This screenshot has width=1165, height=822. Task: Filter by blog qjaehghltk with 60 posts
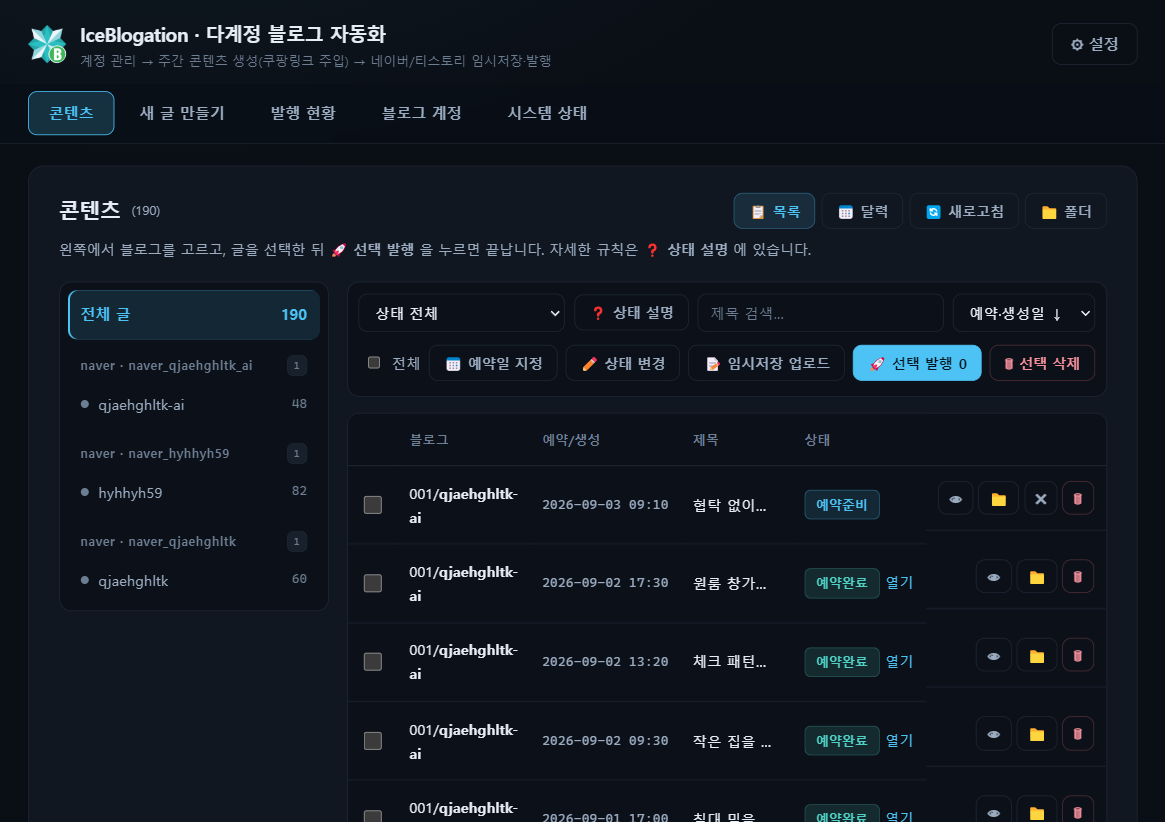click(x=194, y=580)
